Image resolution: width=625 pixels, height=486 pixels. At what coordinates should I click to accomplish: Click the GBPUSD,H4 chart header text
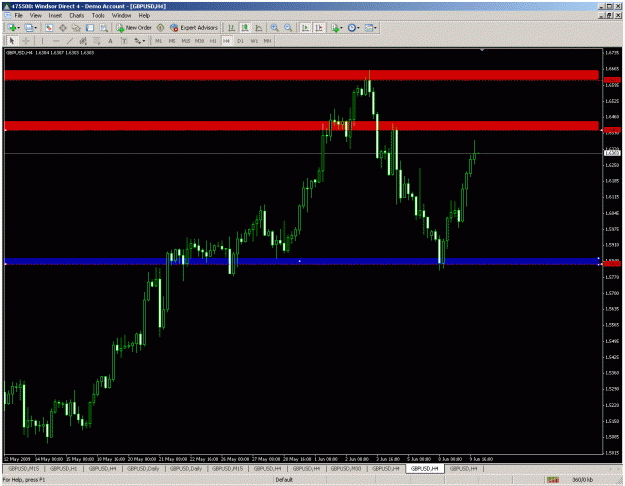[50, 52]
